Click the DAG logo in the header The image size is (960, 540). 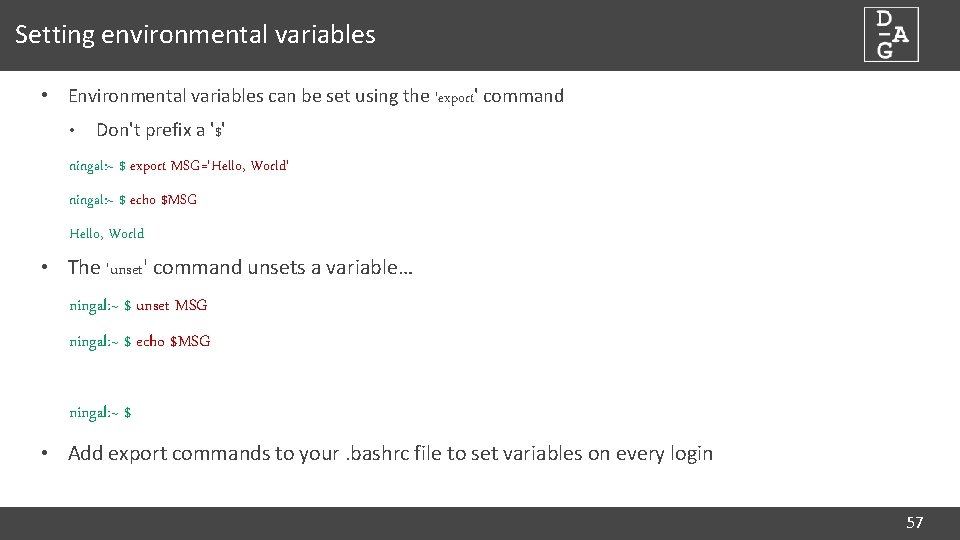(891, 35)
